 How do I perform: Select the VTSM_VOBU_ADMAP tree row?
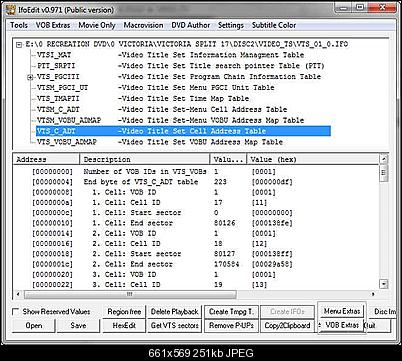coord(170,120)
